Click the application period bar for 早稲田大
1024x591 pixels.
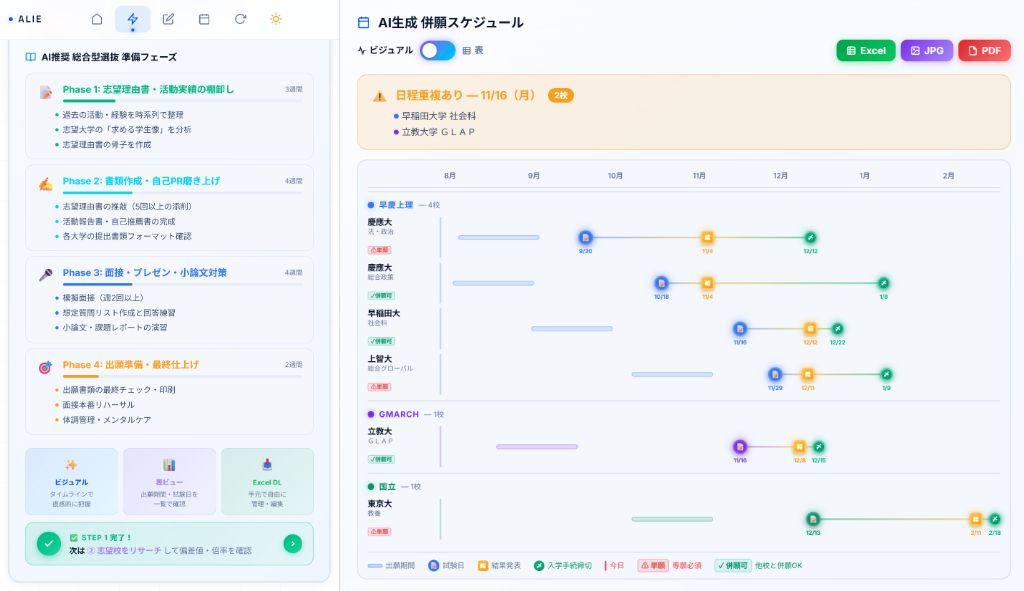[x=572, y=328]
